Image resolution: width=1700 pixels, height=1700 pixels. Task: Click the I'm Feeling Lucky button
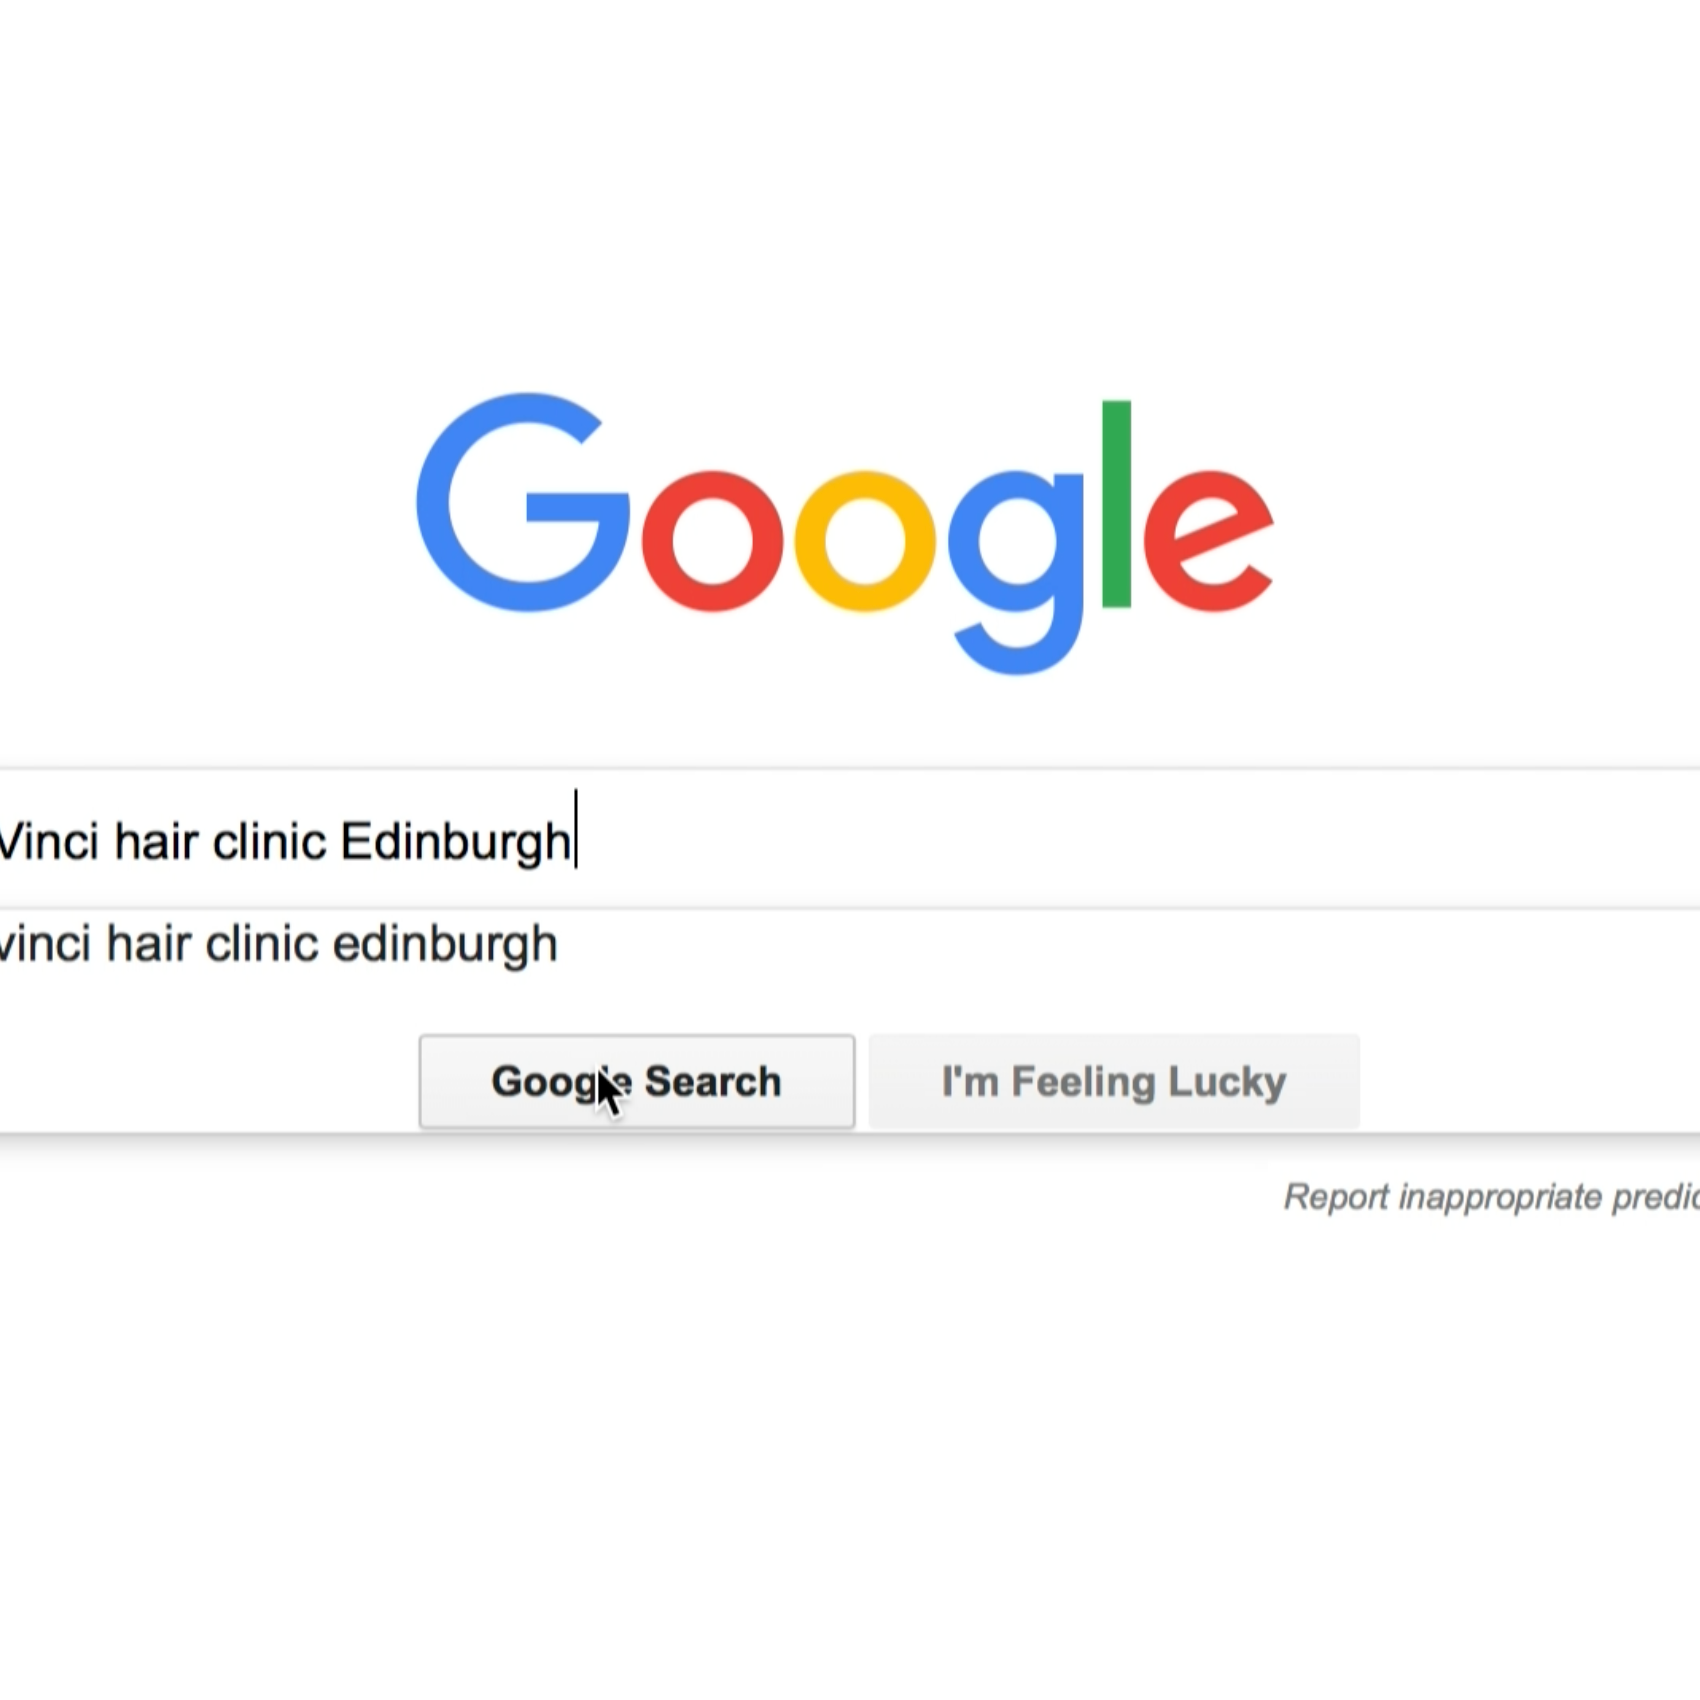1114,1082
